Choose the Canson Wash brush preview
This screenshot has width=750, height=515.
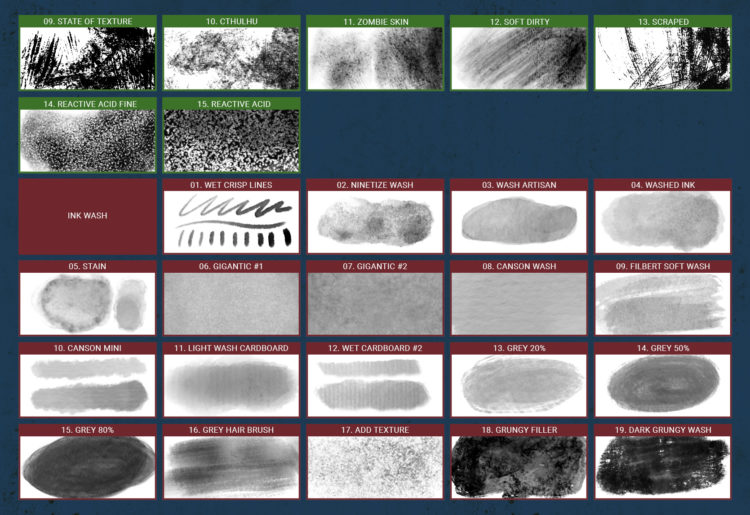tap(519, 304)
